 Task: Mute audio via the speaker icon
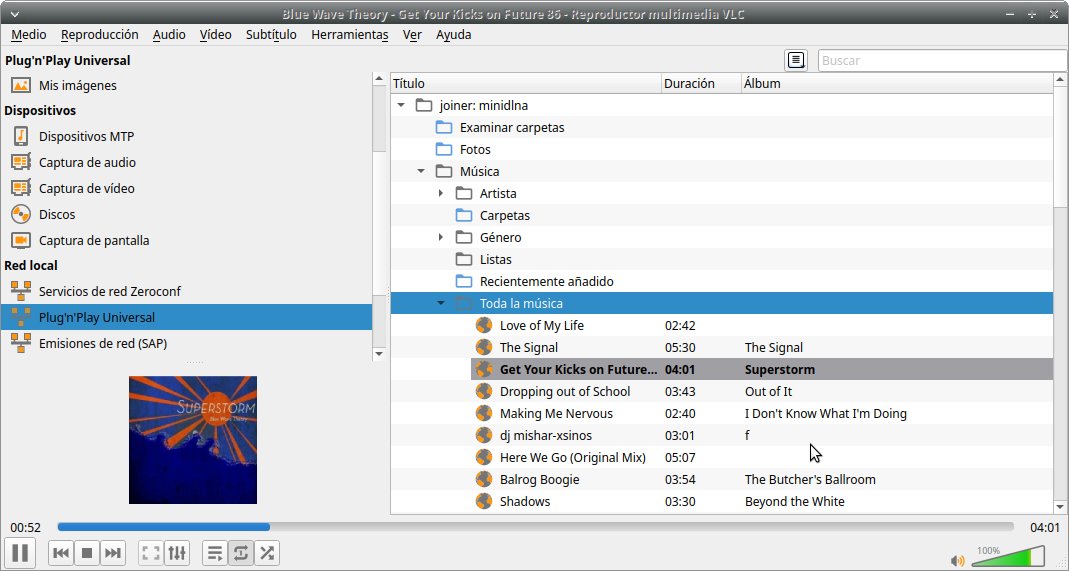pos(958,561)
